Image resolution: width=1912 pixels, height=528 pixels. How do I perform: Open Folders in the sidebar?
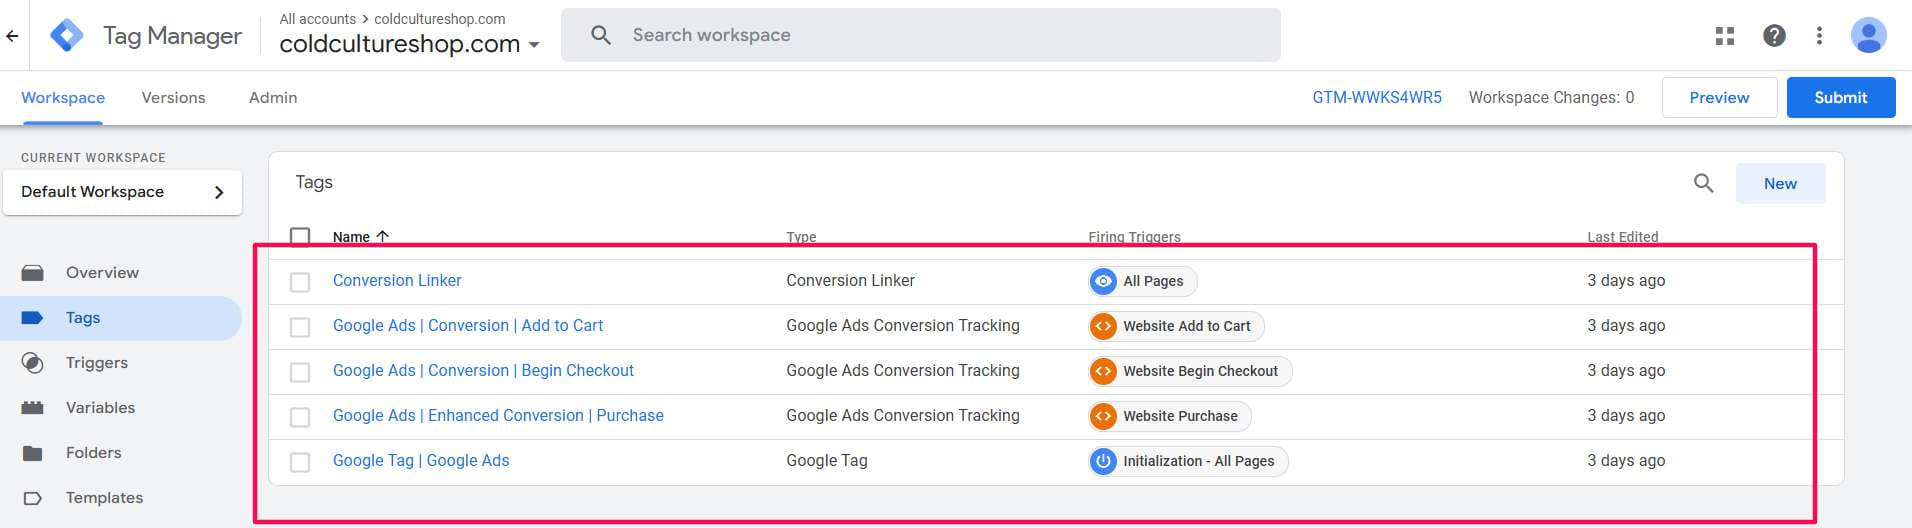[x=93, y=453]
